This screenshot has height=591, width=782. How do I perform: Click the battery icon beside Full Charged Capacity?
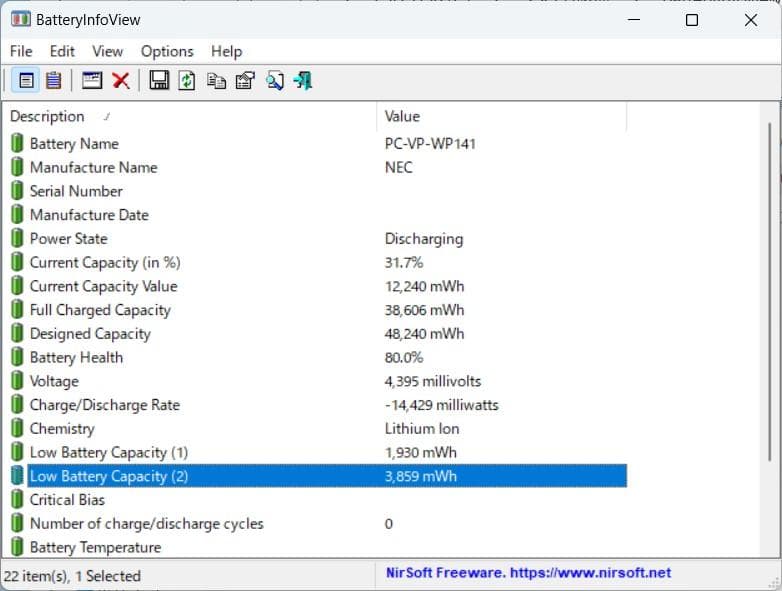17,310
